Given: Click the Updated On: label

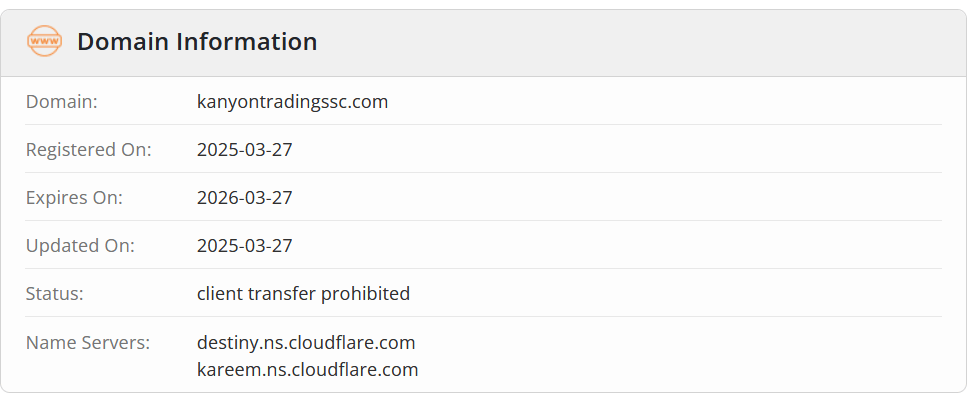Looking at the screenshot, I should (x=80, y=246).
